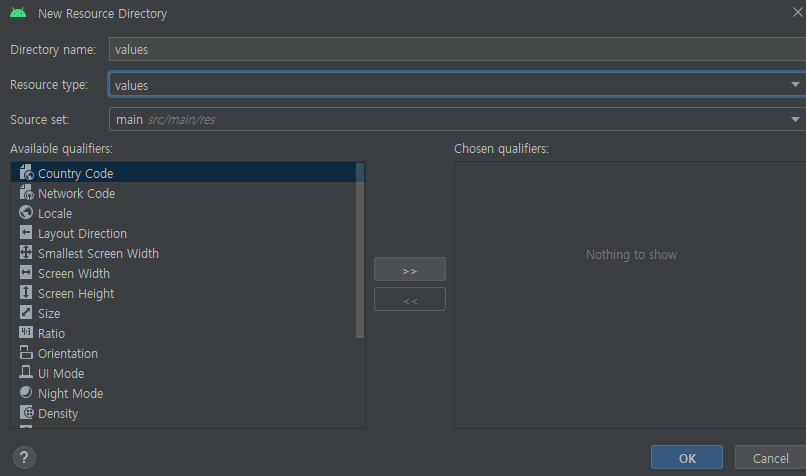Cancel the New Resource Directory dialog
The width and height of the screenshot is (806, 476).
[x=771, y=457]
